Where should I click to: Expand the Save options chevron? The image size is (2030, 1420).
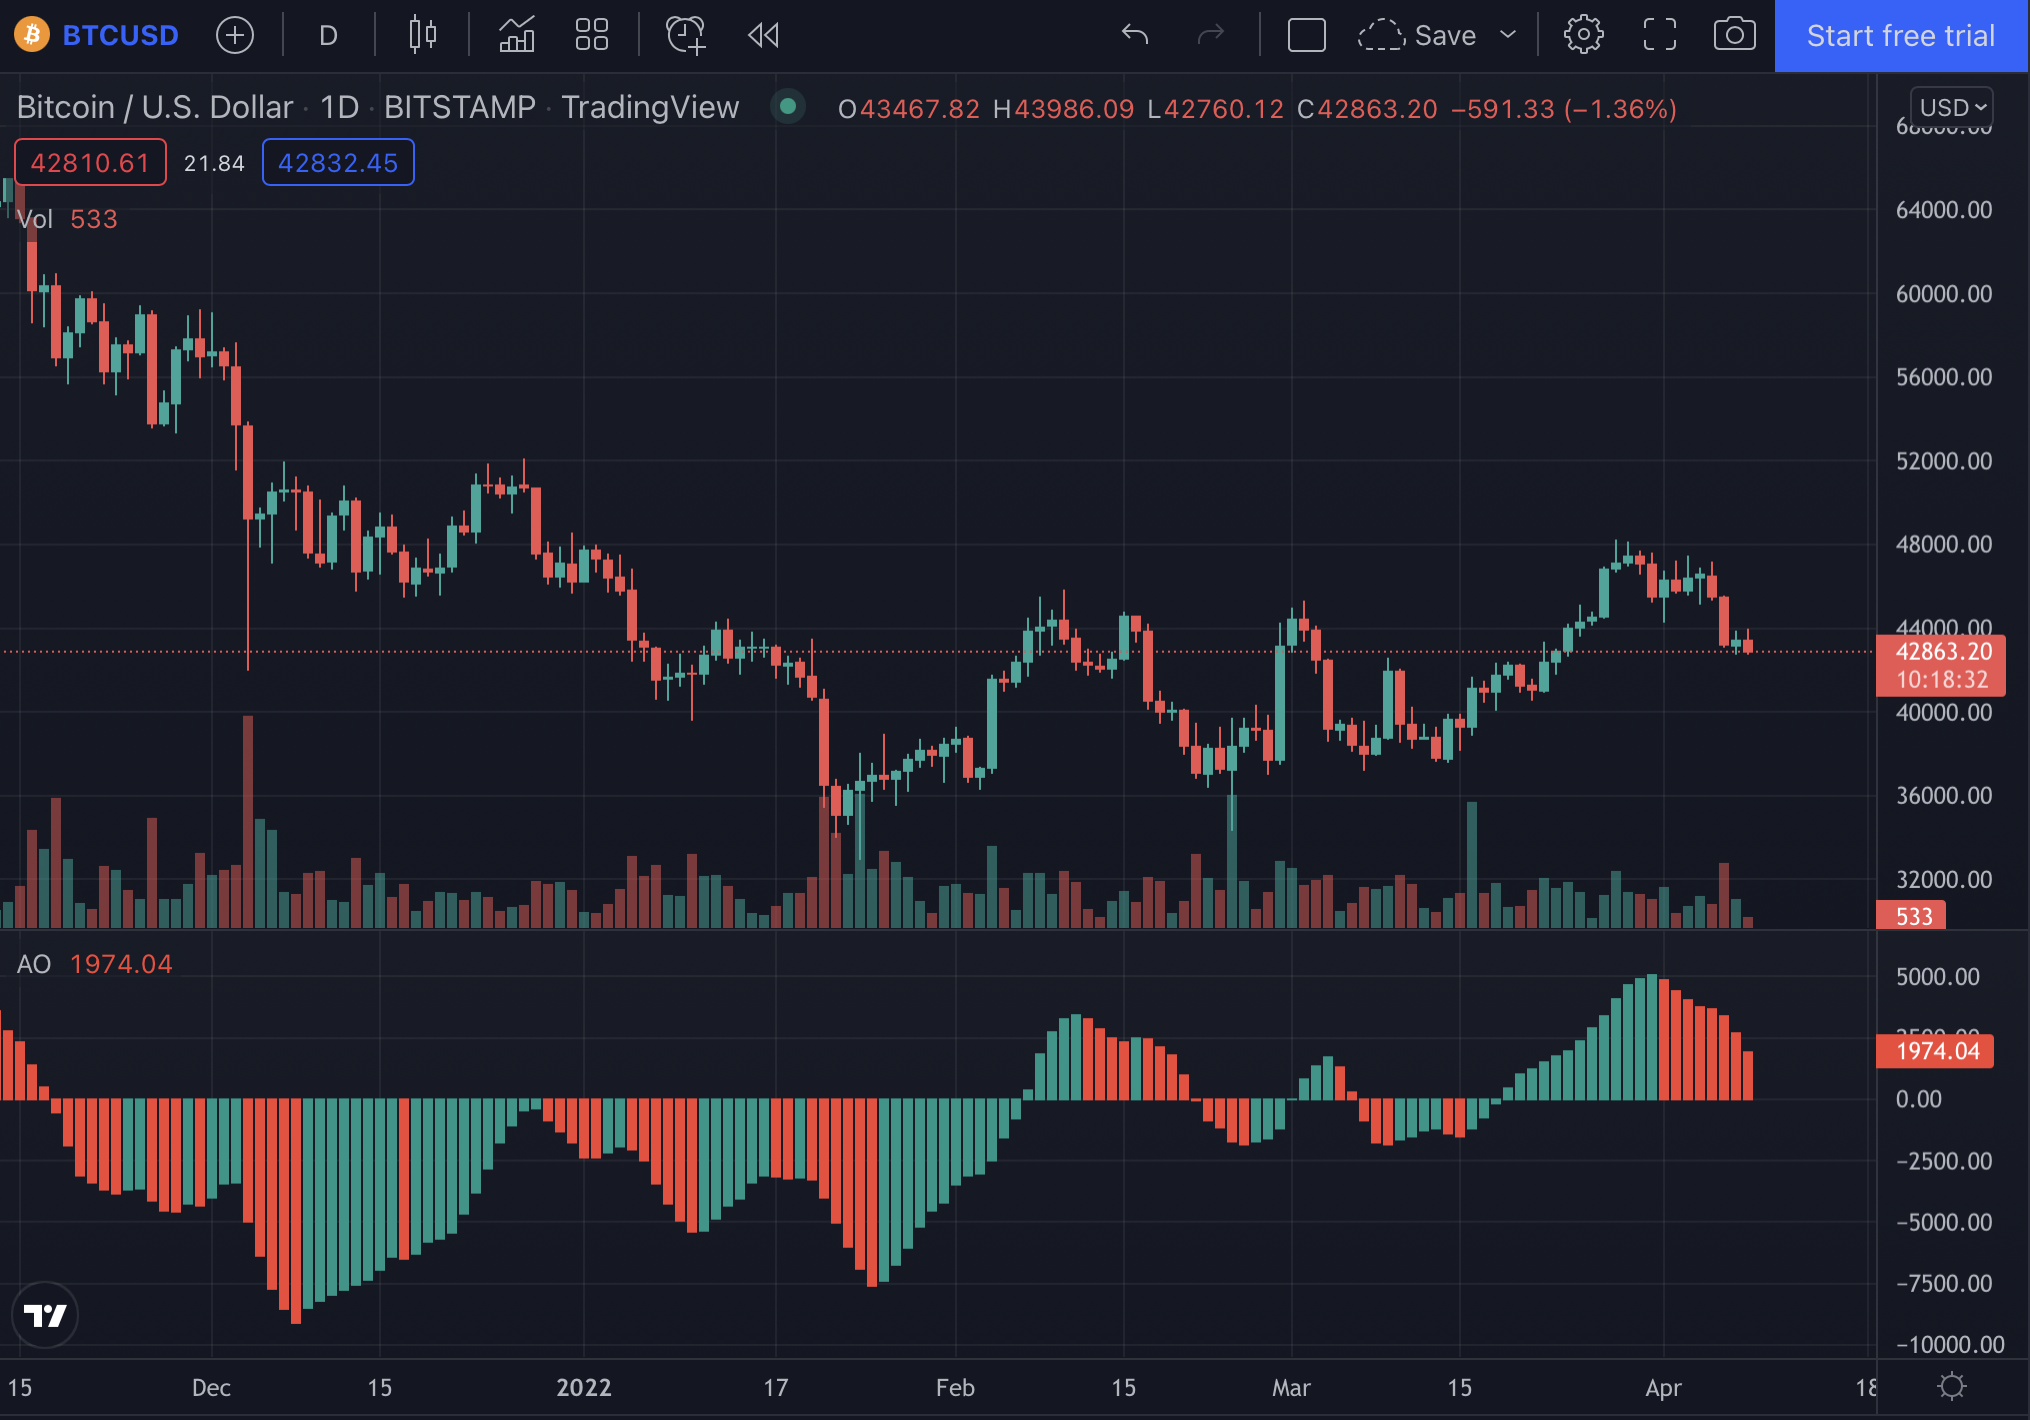[1508, 35]
